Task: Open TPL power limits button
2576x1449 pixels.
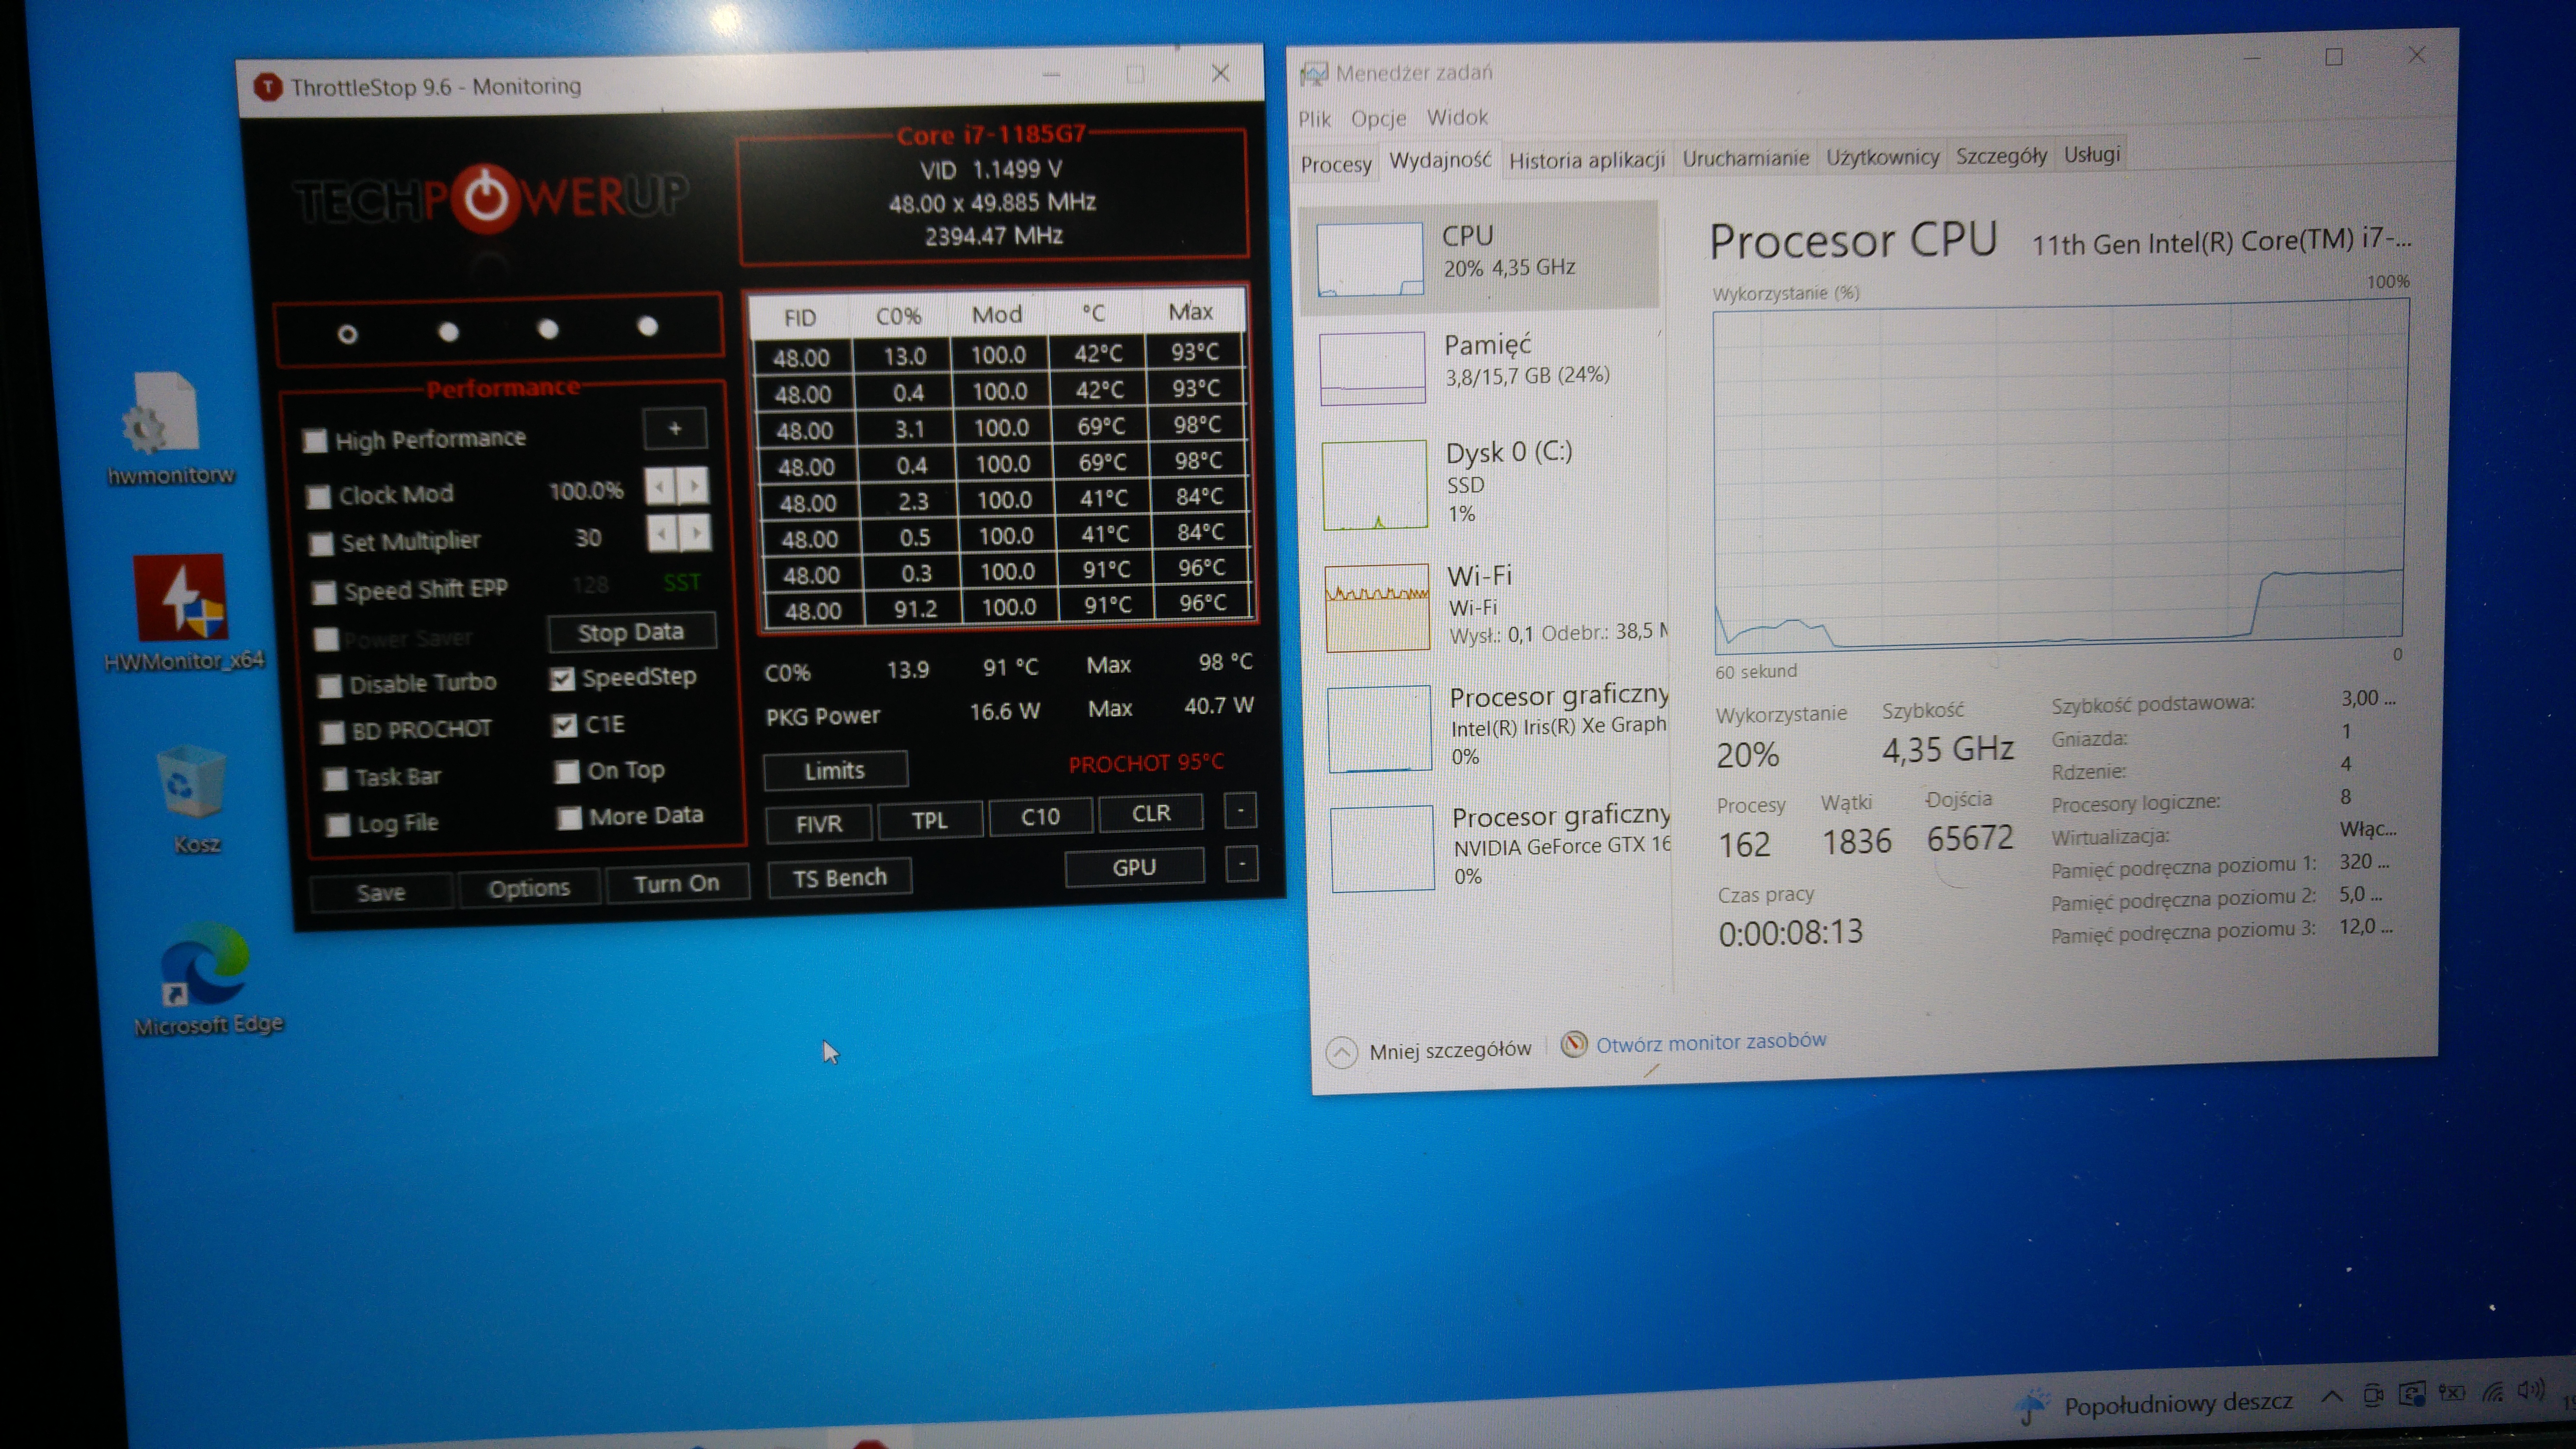Action: coord(929,820)
